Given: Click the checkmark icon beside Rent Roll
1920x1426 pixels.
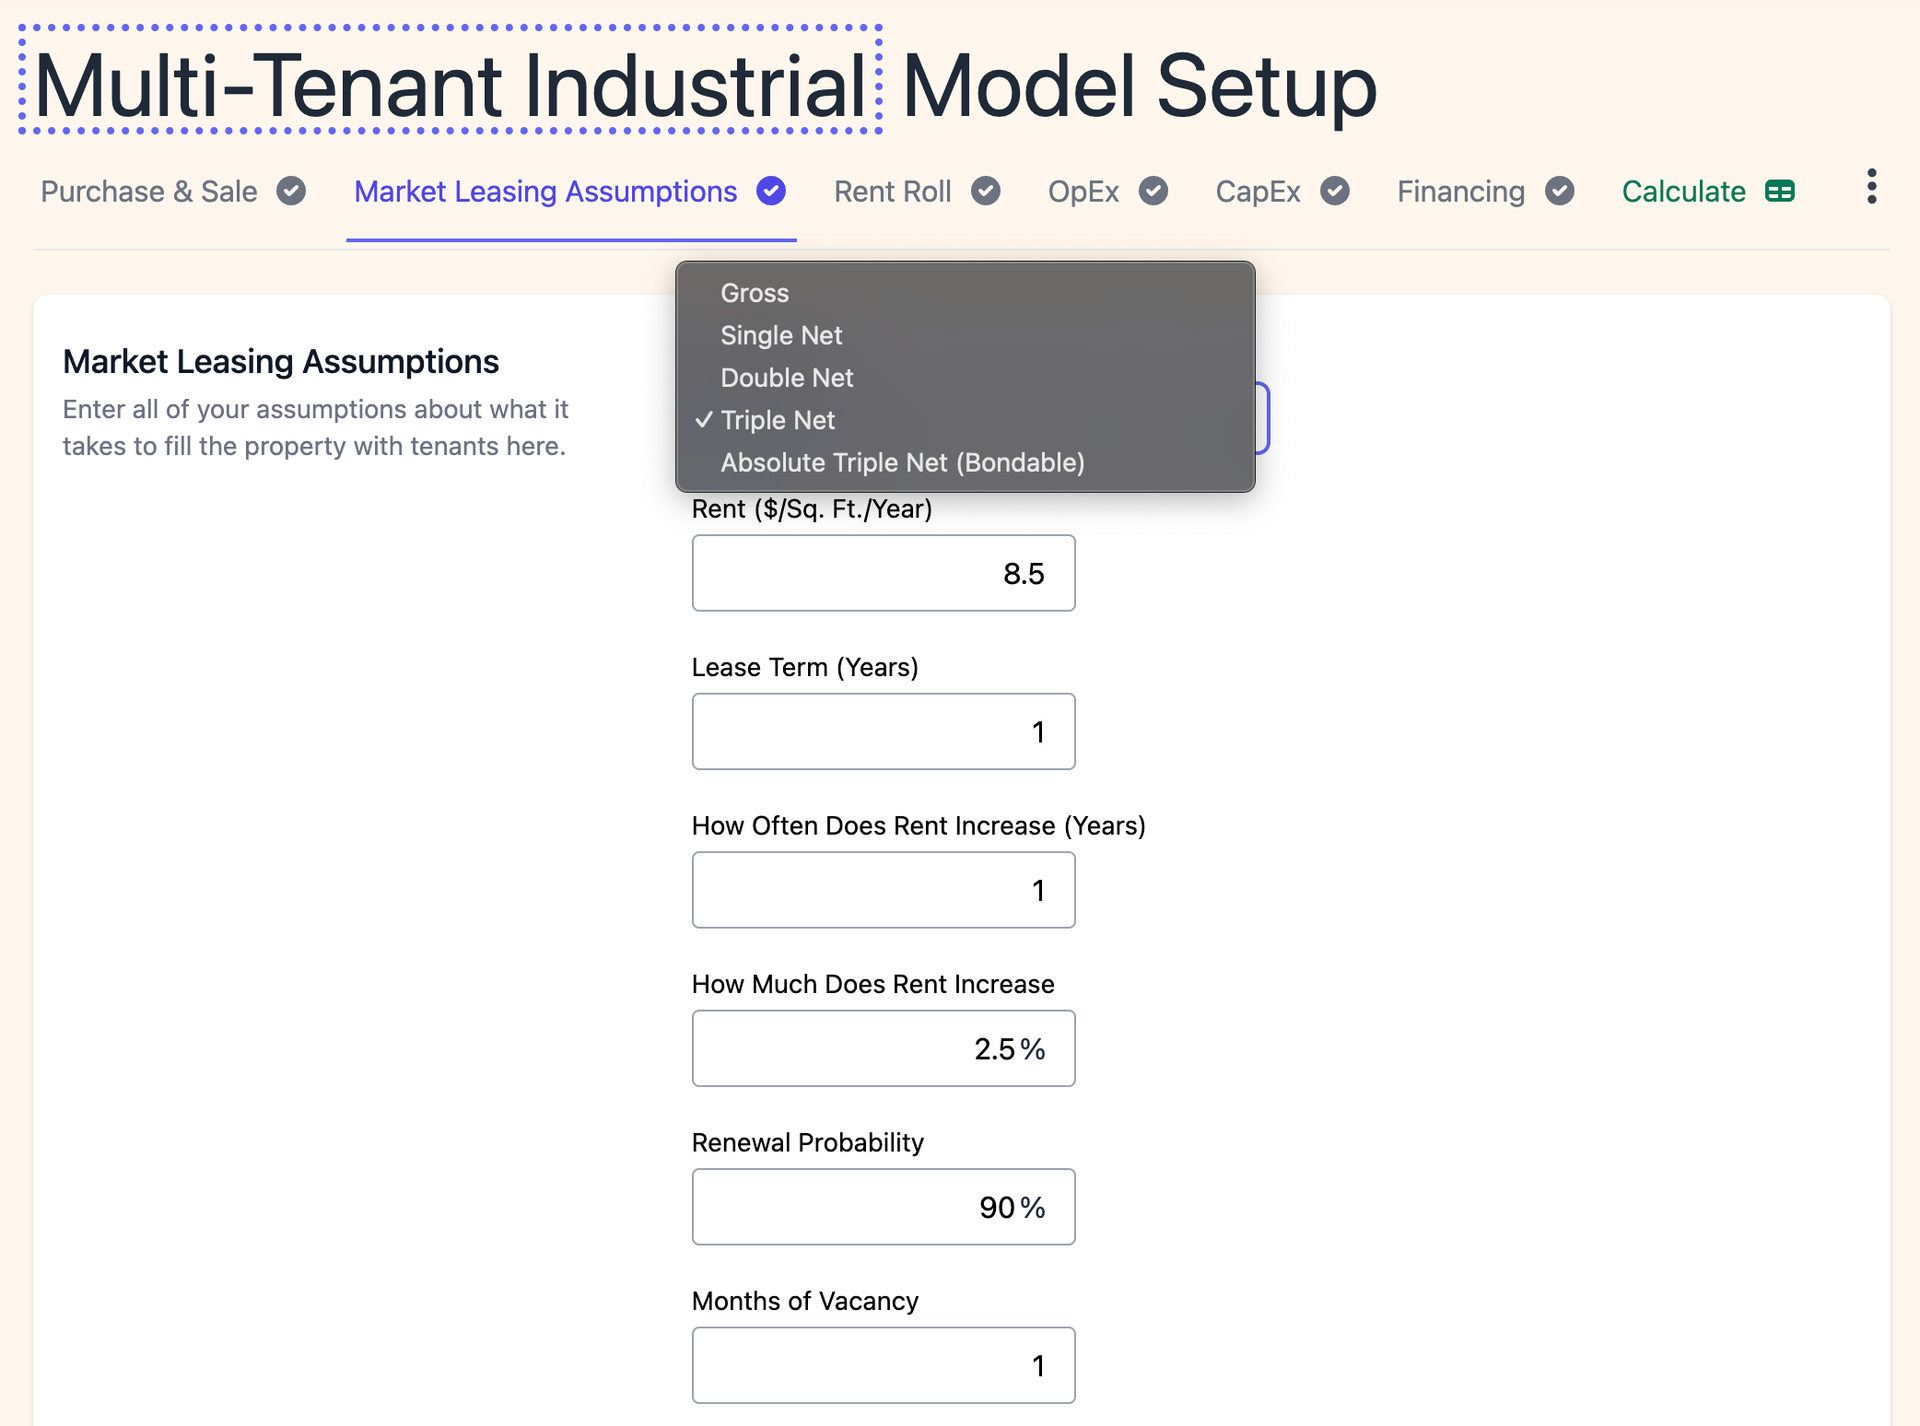Looking at the screenshot, I should coord(985,191).
